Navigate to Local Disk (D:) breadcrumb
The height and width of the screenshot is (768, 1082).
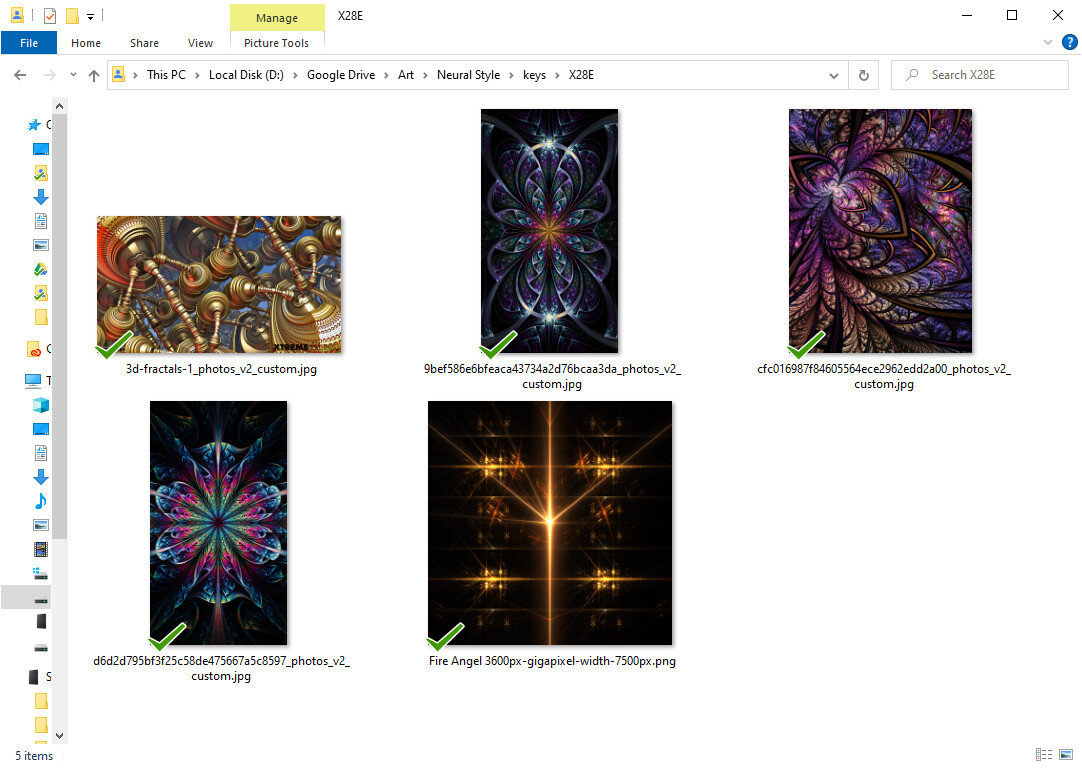point(246,75)
